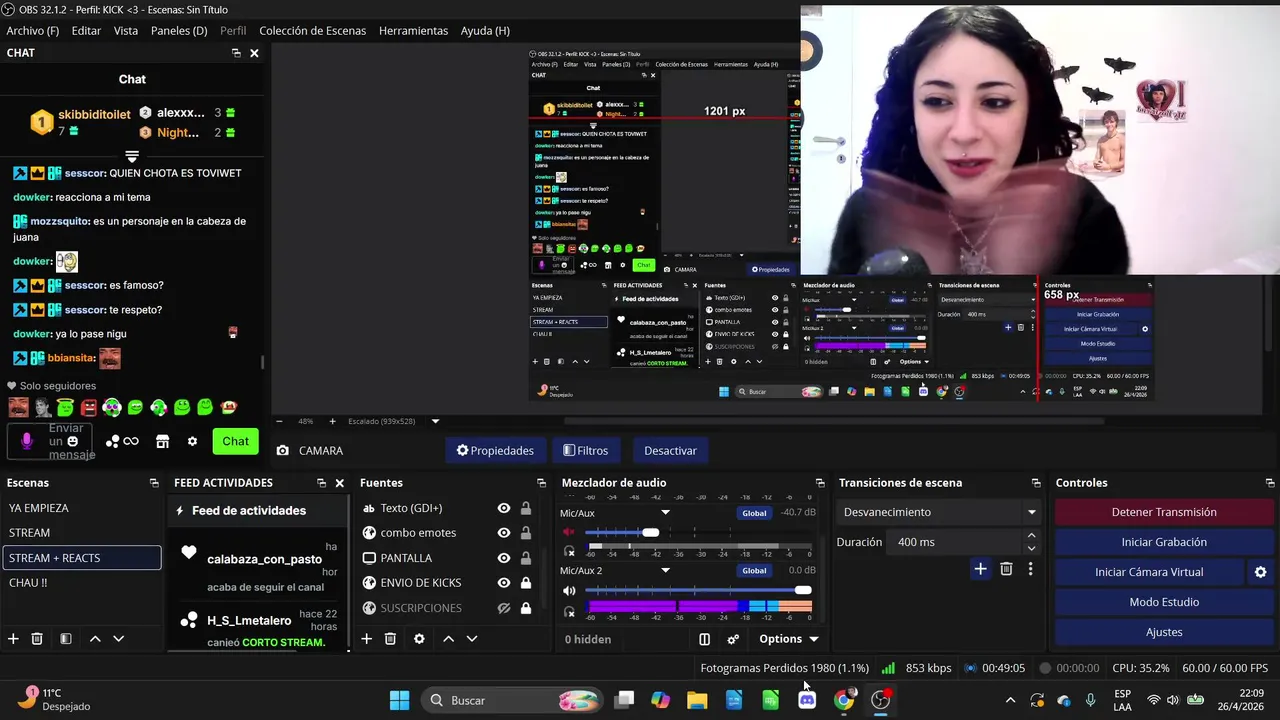This screenshot has height=720, width=1280.
Task: Add a new source in Fuentes panel
Action: tap(367, 639)
